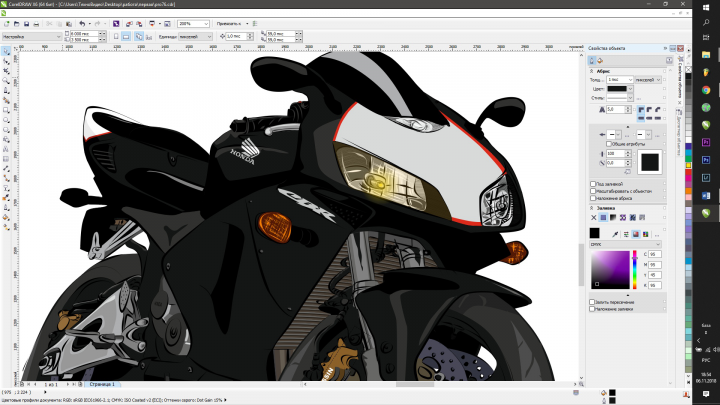The width and height of the screenshot is (720, 405).
Task: Open the outline Цвет color dropdown
Action: tap(630, 89)
